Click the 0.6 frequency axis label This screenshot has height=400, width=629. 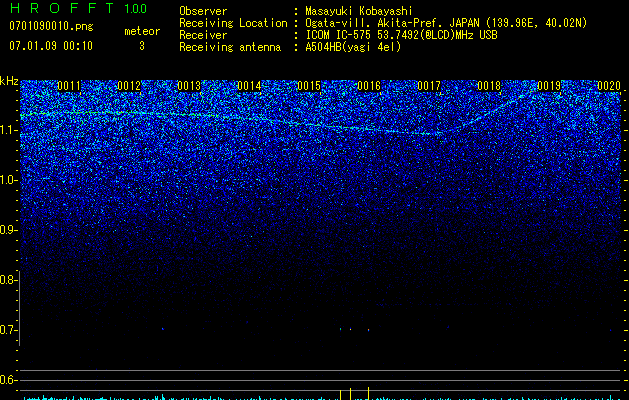tap(7, 380)
